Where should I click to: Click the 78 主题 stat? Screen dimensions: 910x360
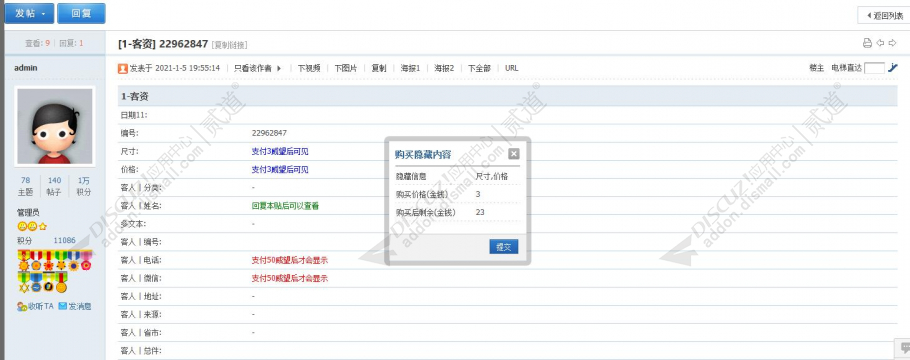point(26,186)
